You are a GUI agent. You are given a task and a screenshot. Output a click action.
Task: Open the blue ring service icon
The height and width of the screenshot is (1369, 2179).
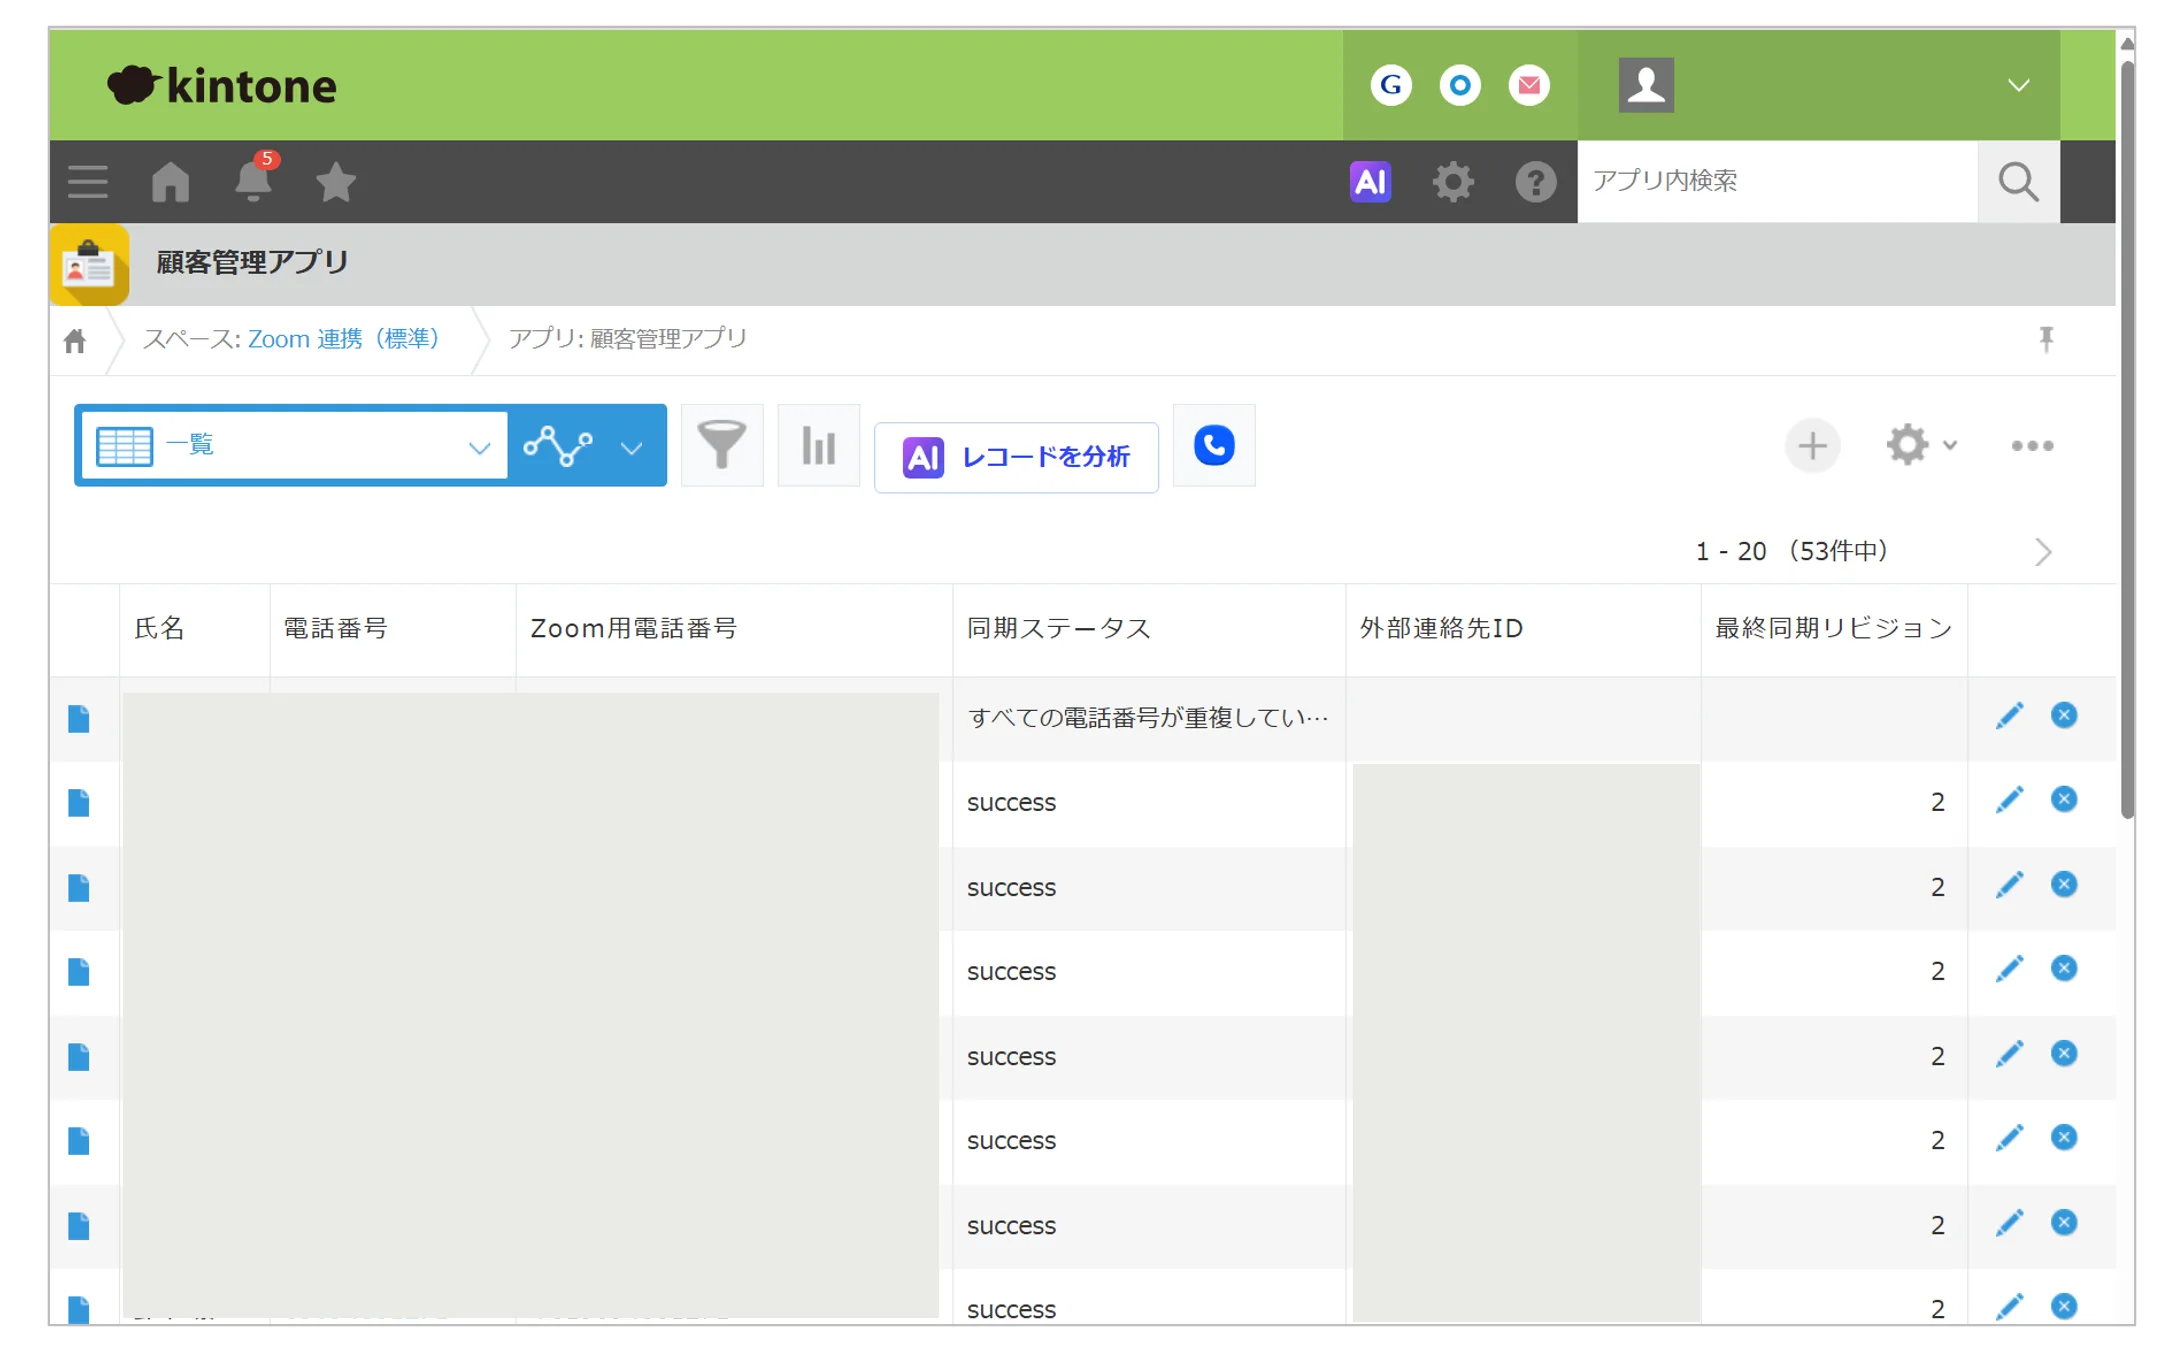(x=1460, y=85)
